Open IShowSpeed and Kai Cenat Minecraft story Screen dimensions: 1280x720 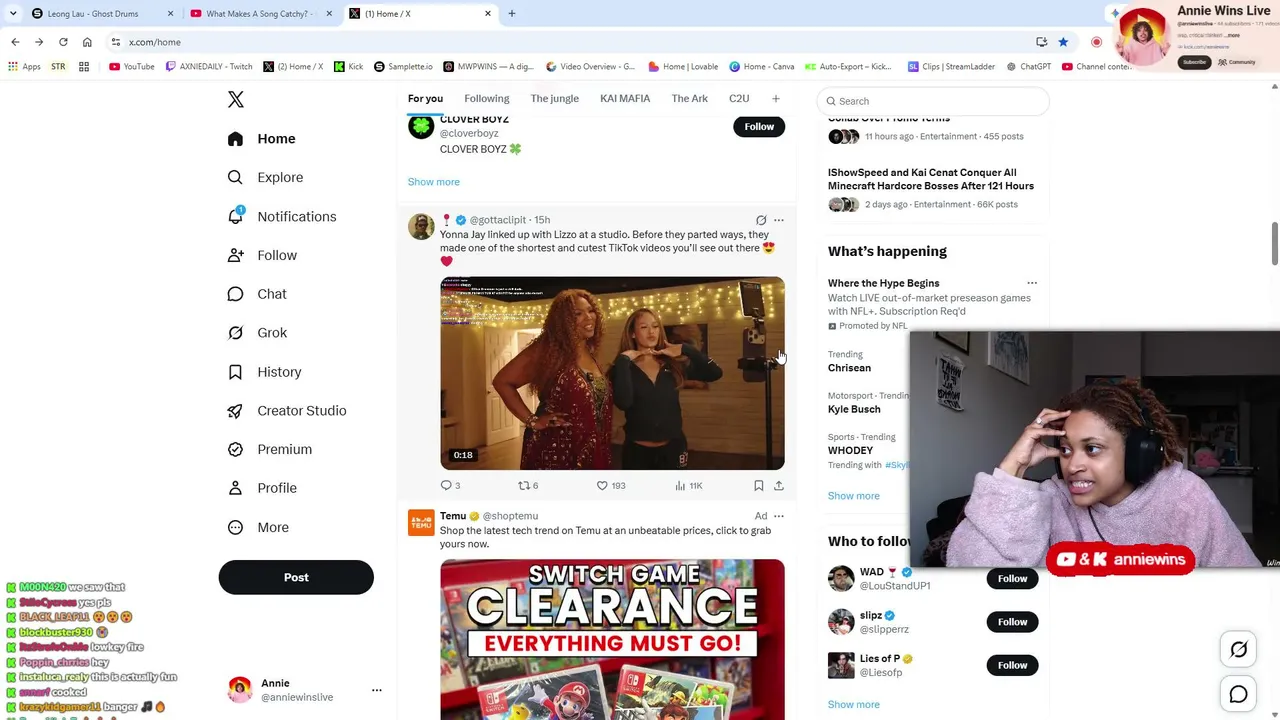pos(931,179)
